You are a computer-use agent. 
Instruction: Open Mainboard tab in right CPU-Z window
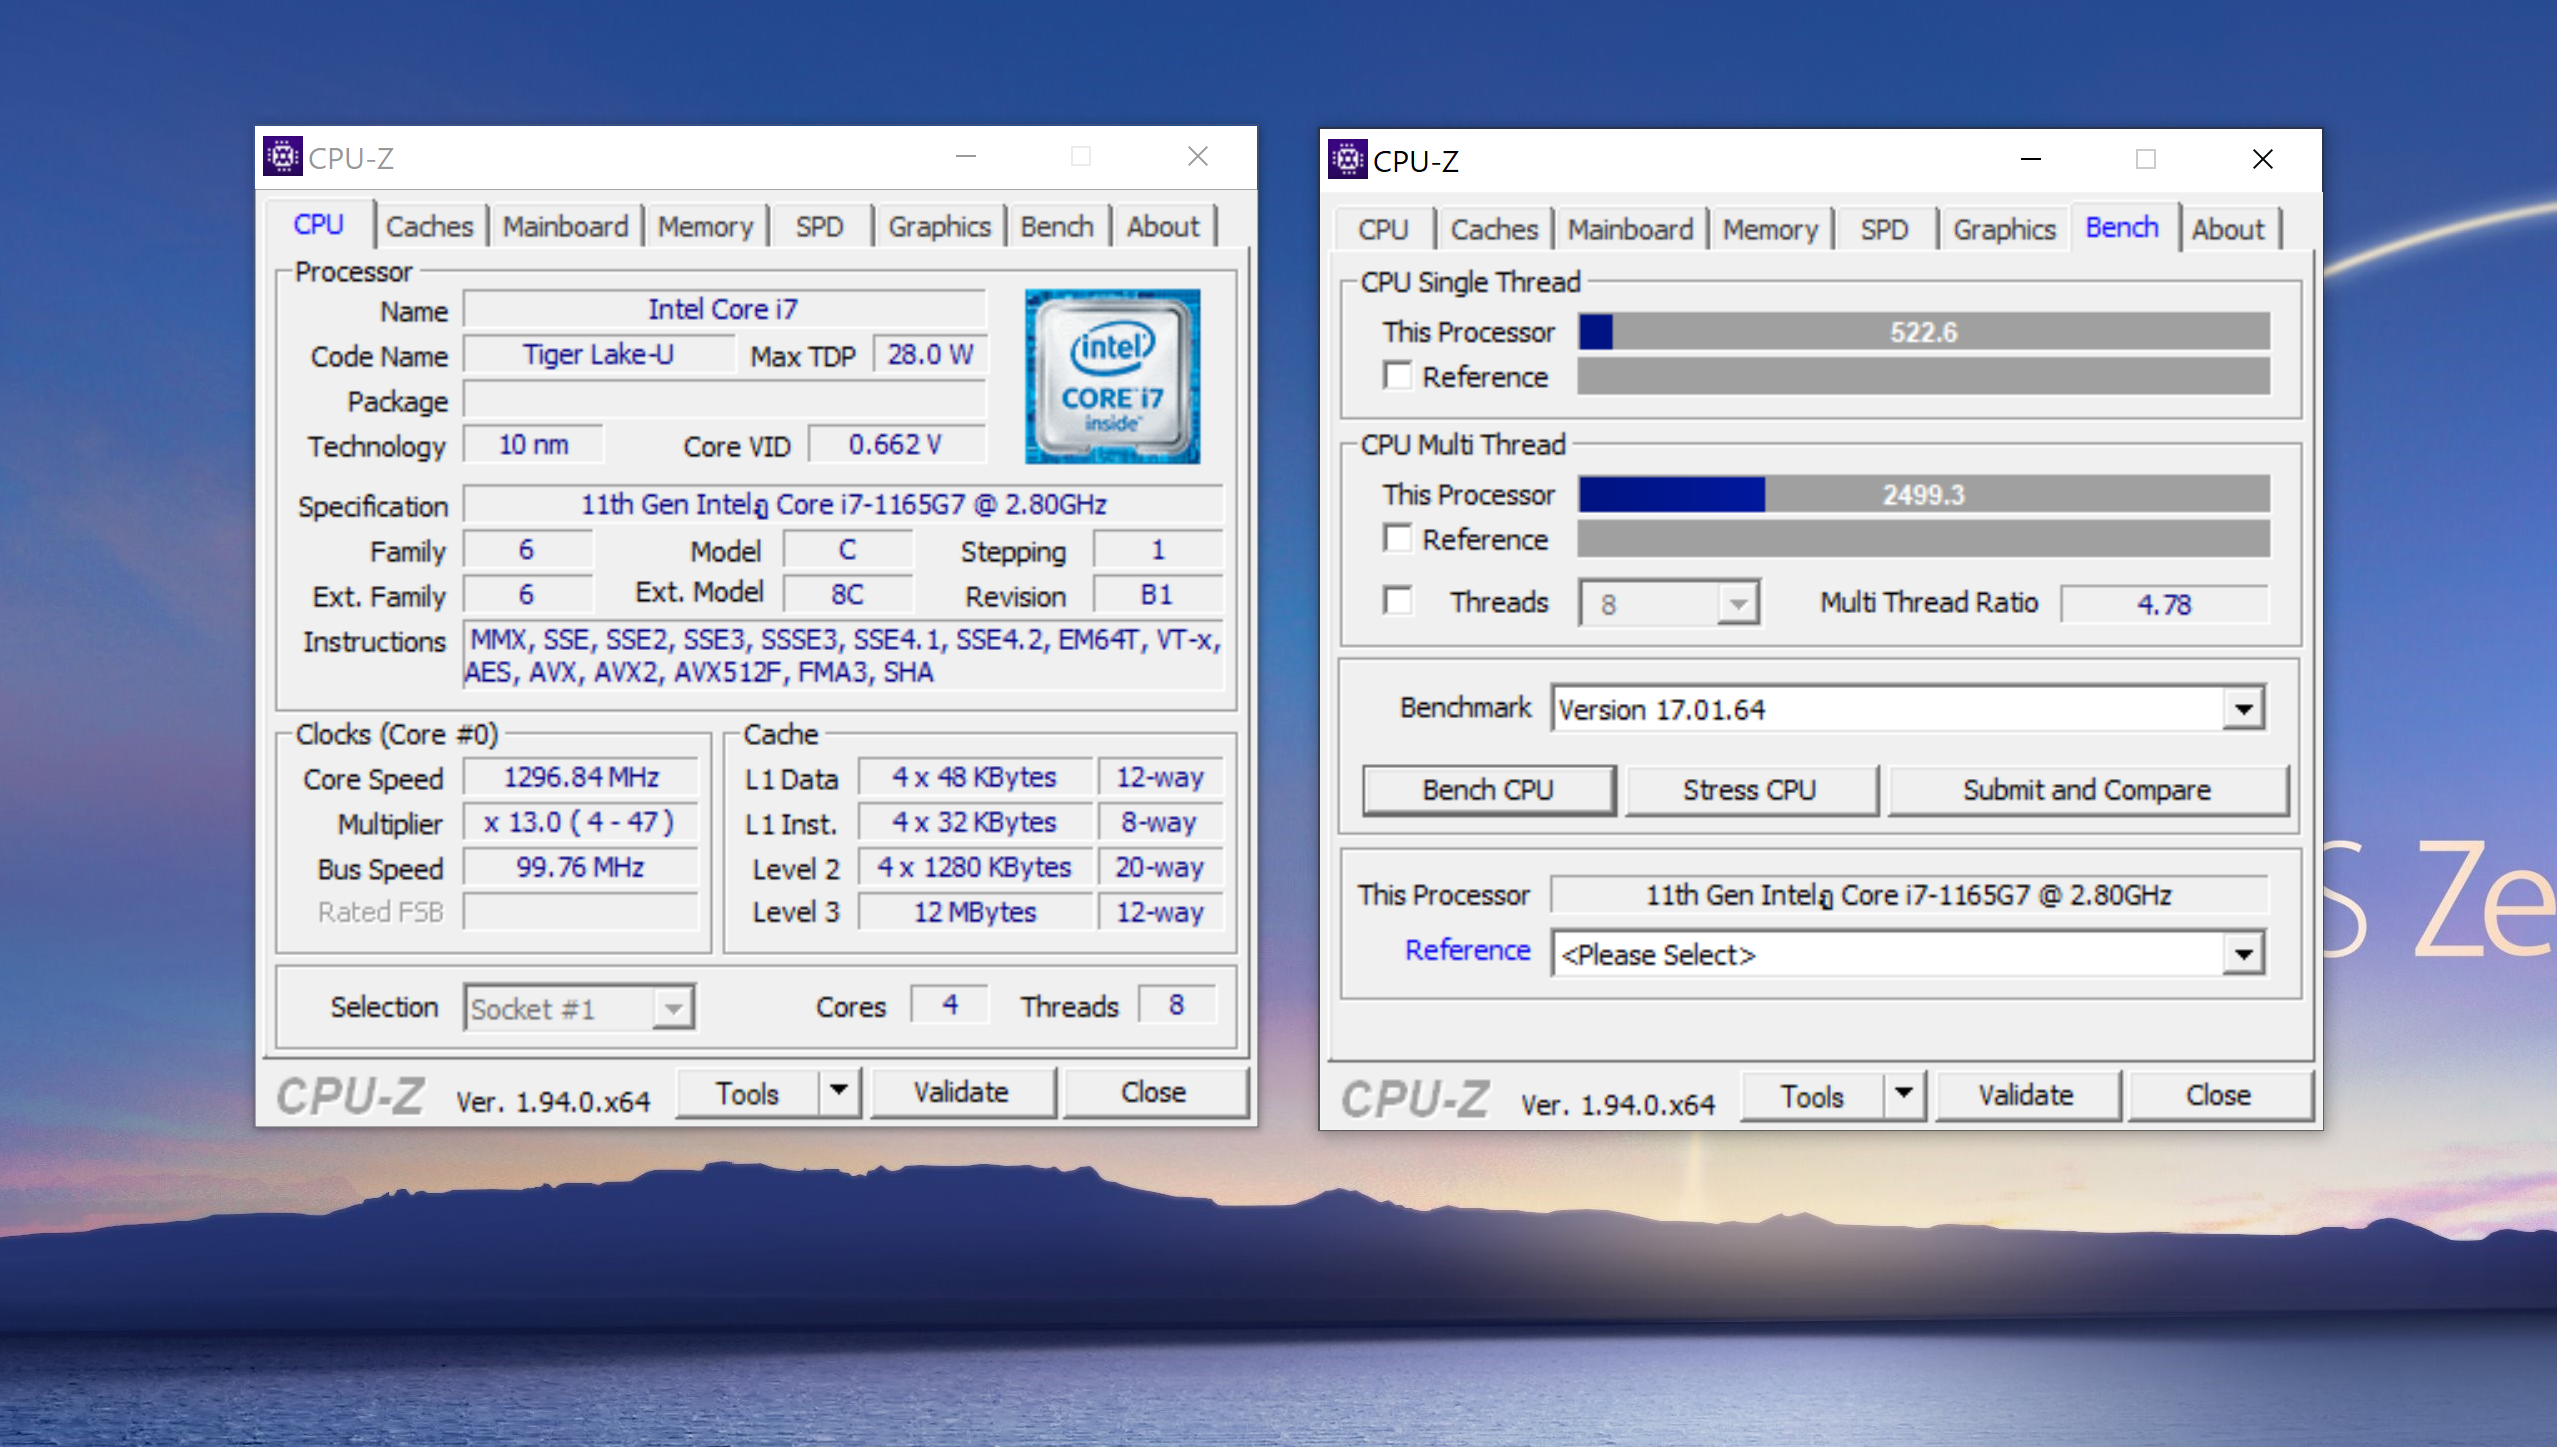1630,230
